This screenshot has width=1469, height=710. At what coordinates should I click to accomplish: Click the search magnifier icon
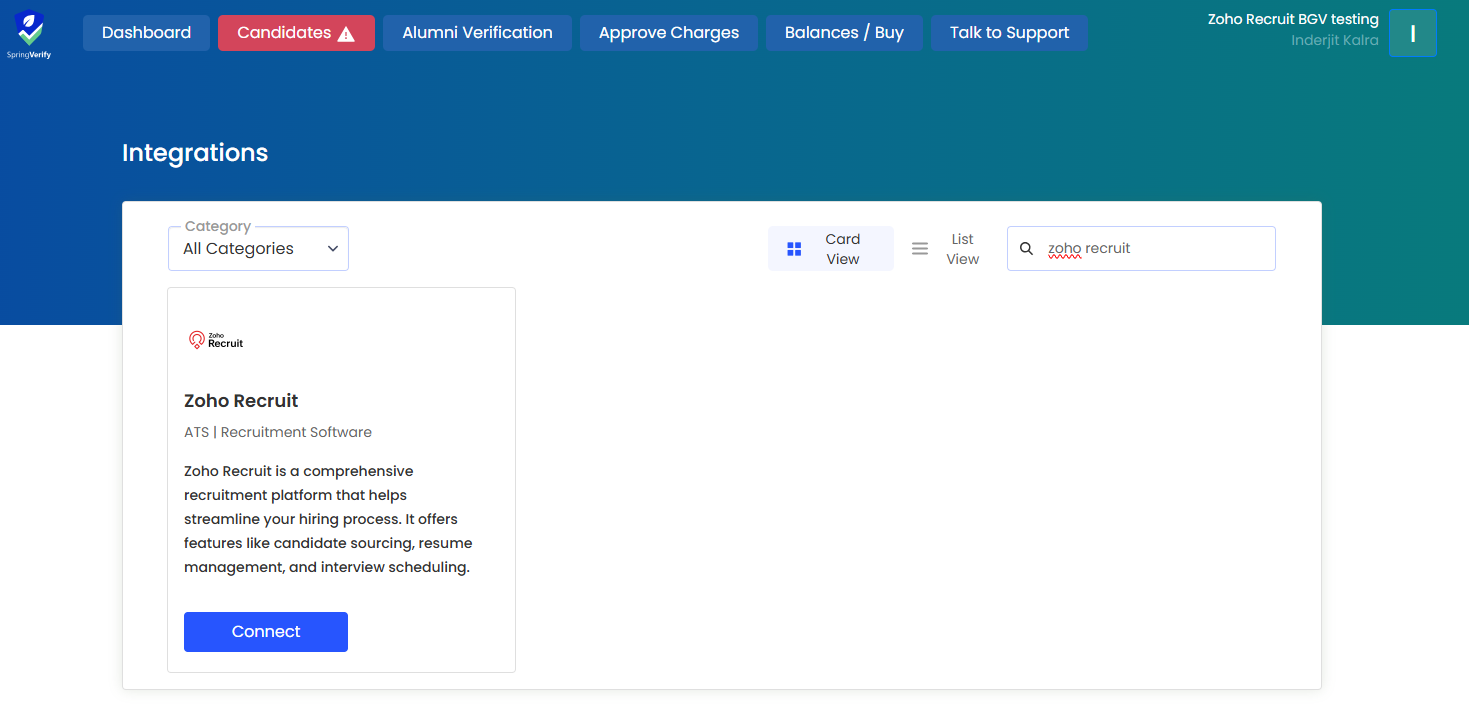click(x=1026, y=249)
